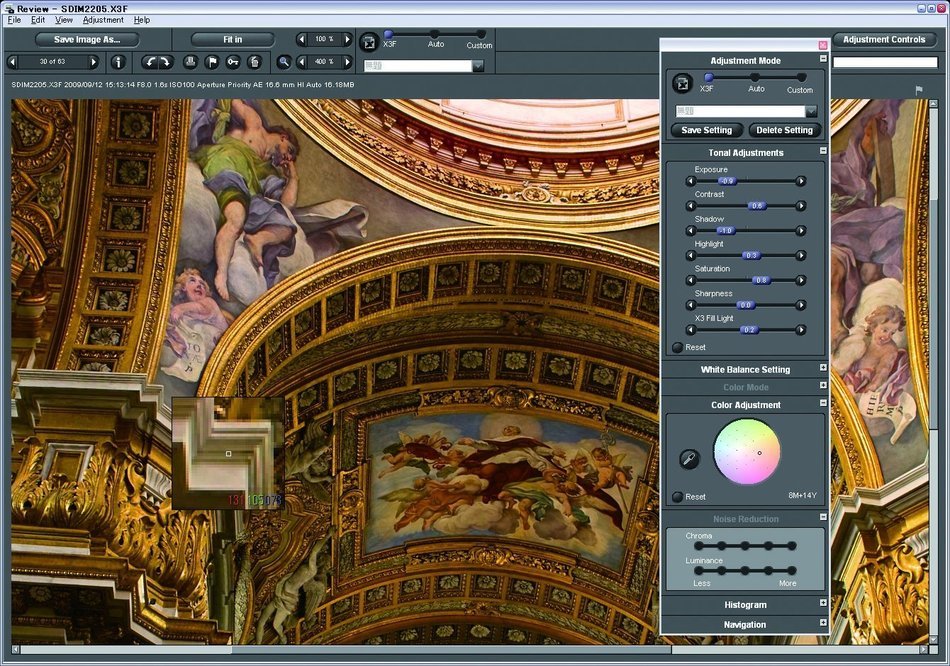Select Custom in the Adjustment Mode panel

[x=802, y=78]
